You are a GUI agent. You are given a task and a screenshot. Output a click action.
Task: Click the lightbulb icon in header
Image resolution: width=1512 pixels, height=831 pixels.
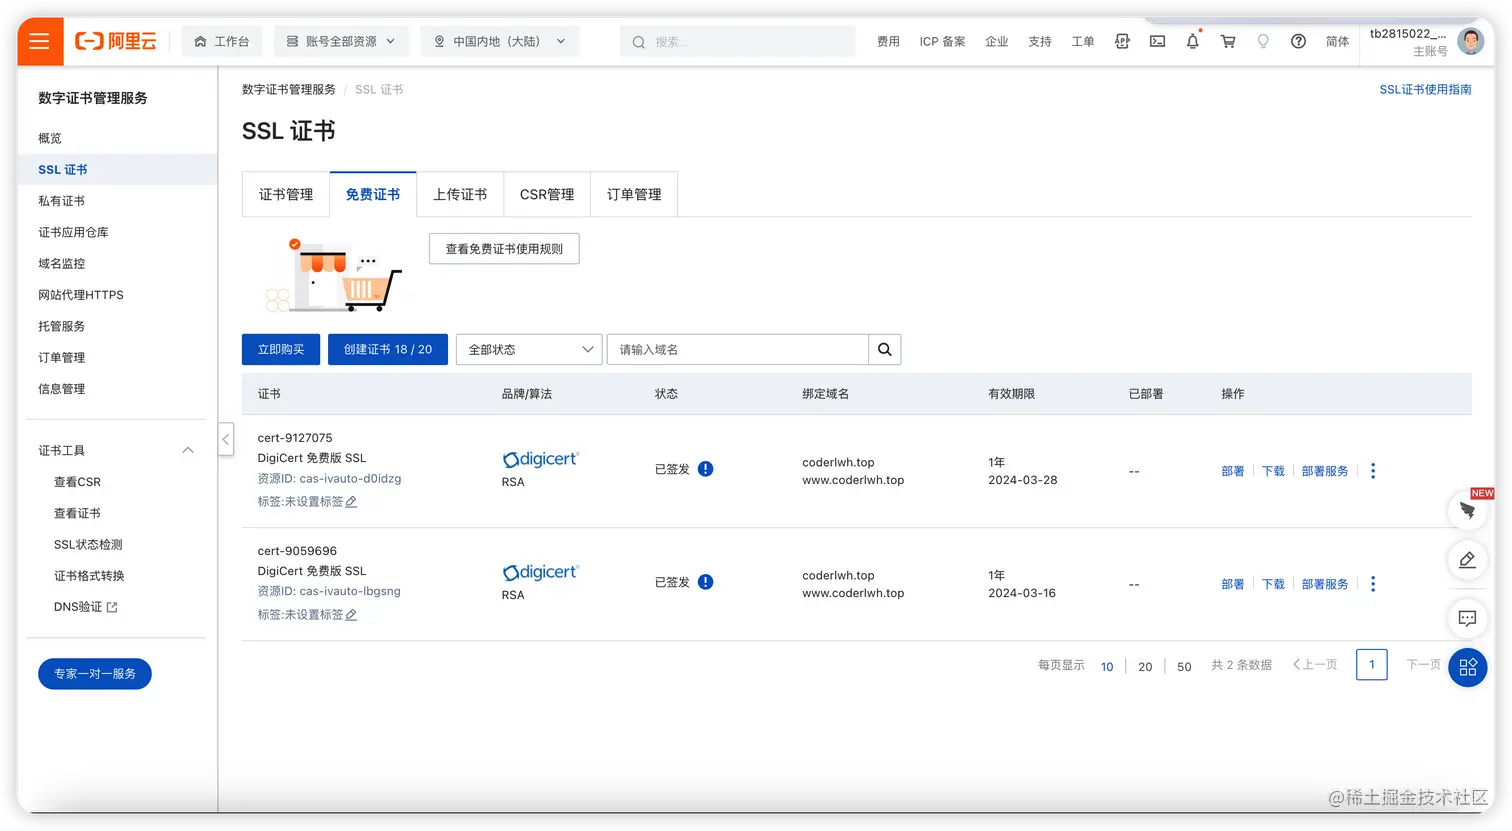tap(1263, 41)
